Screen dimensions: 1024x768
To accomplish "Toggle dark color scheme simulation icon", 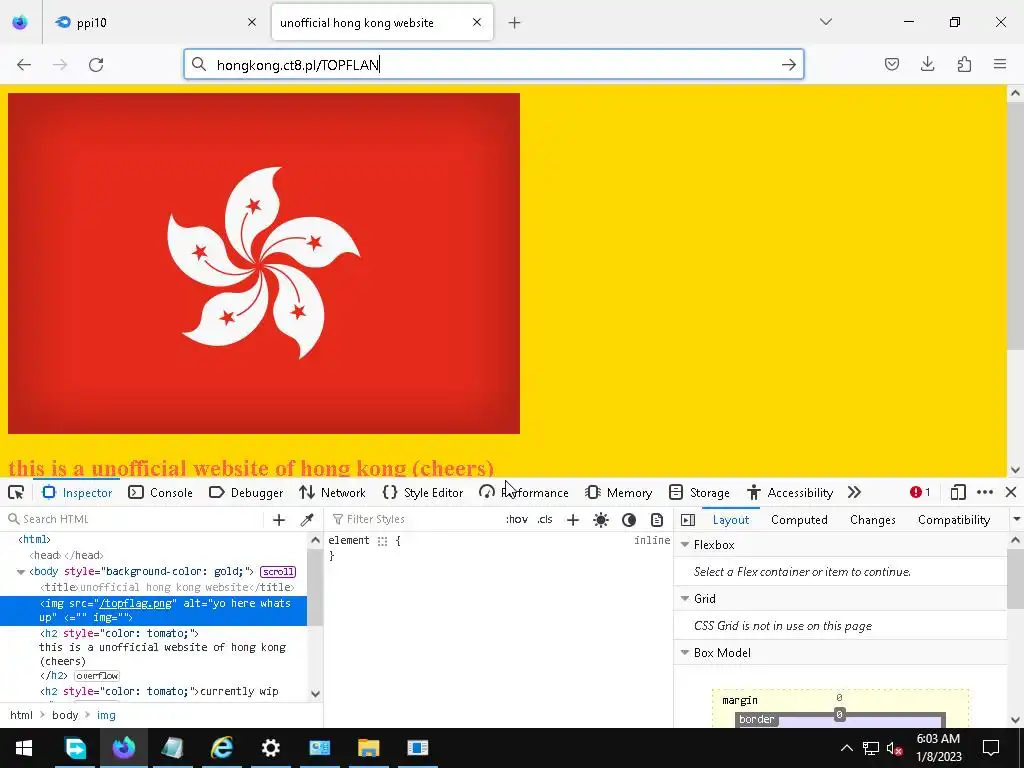I will coord(629,520).
